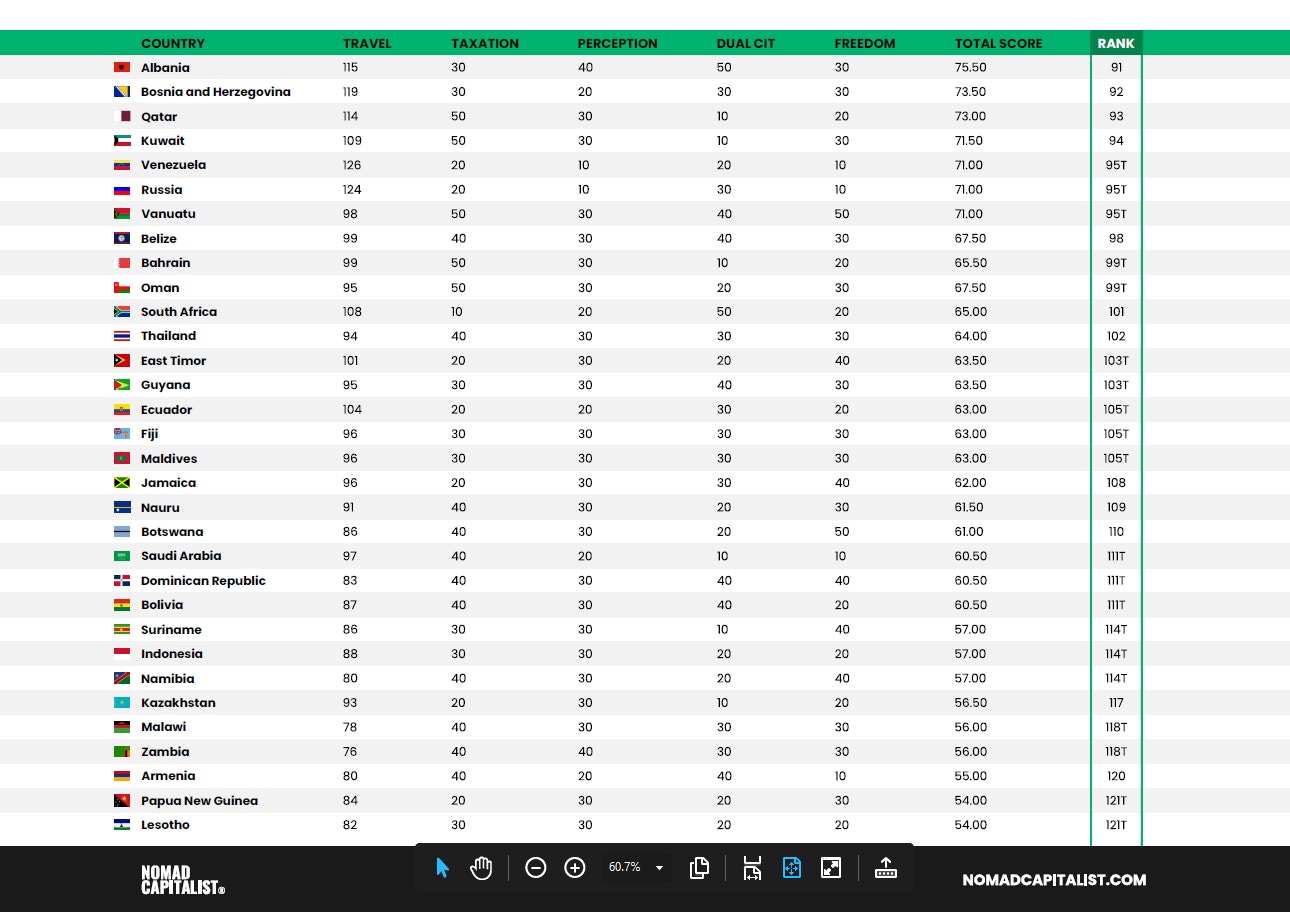Click the RANK column header
This screenshot has width=1290, height=912.
tap(1116, 43)
